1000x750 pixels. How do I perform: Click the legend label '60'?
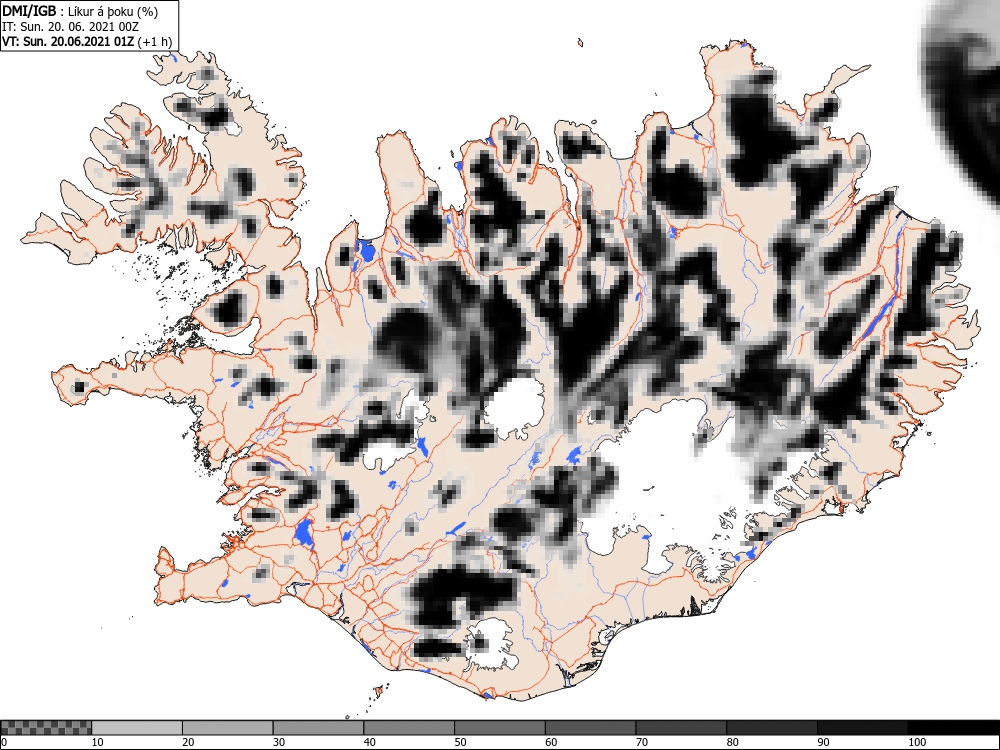pos(550,742)
